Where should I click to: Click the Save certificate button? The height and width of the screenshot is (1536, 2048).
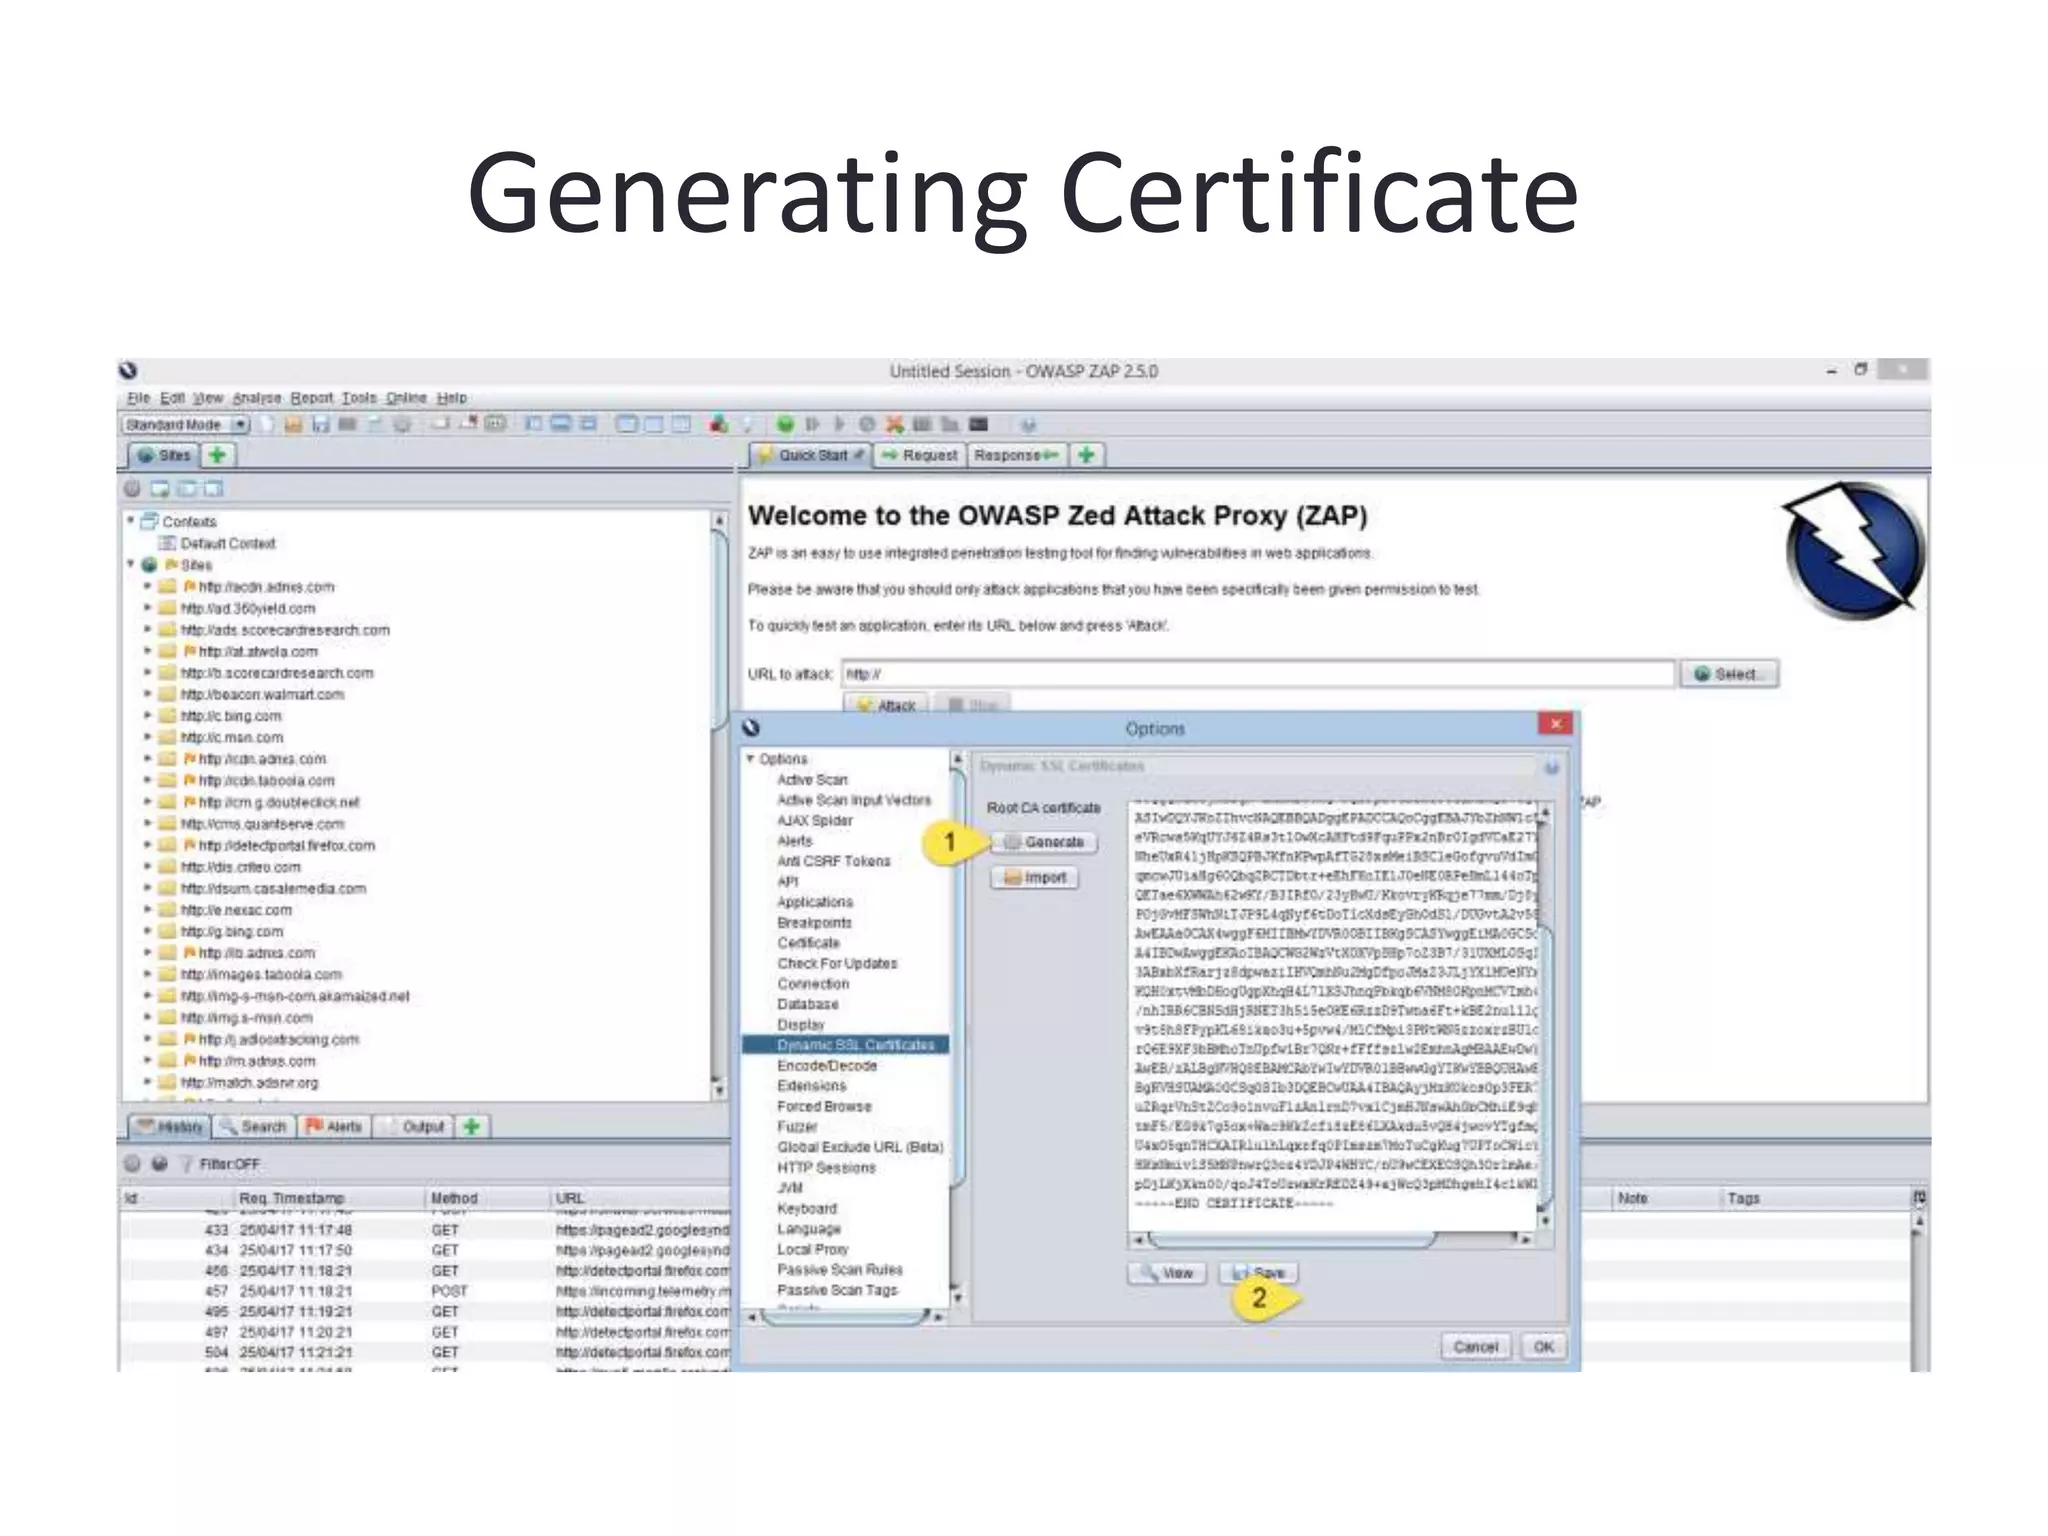pos(1259,1273)
